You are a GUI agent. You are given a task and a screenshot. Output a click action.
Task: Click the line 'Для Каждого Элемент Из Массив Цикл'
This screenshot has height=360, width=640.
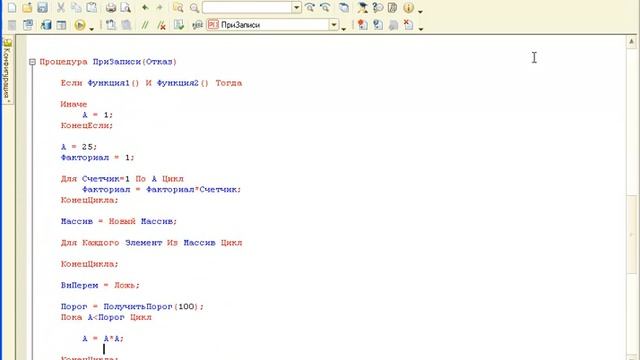(151, 243)
